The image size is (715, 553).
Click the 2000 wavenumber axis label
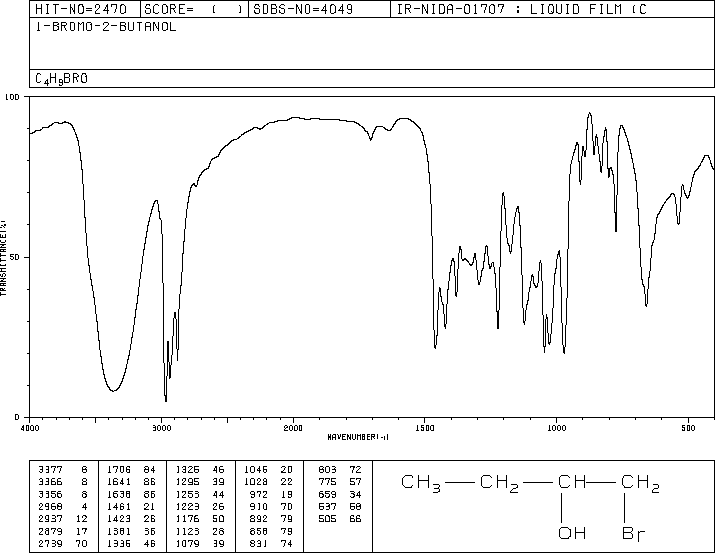pyautogui.click(x=293, y=428)
